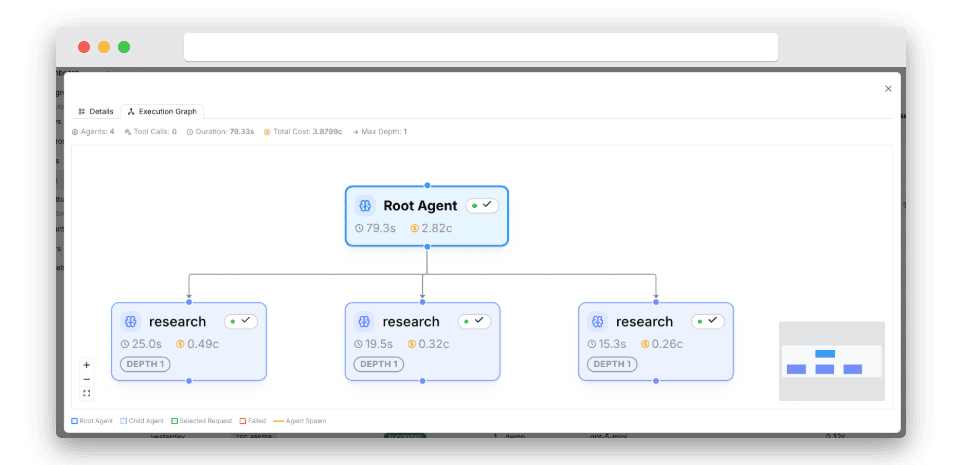Click the brain icon on the 19.5s research node
The image size is (961, 465).
363,322
